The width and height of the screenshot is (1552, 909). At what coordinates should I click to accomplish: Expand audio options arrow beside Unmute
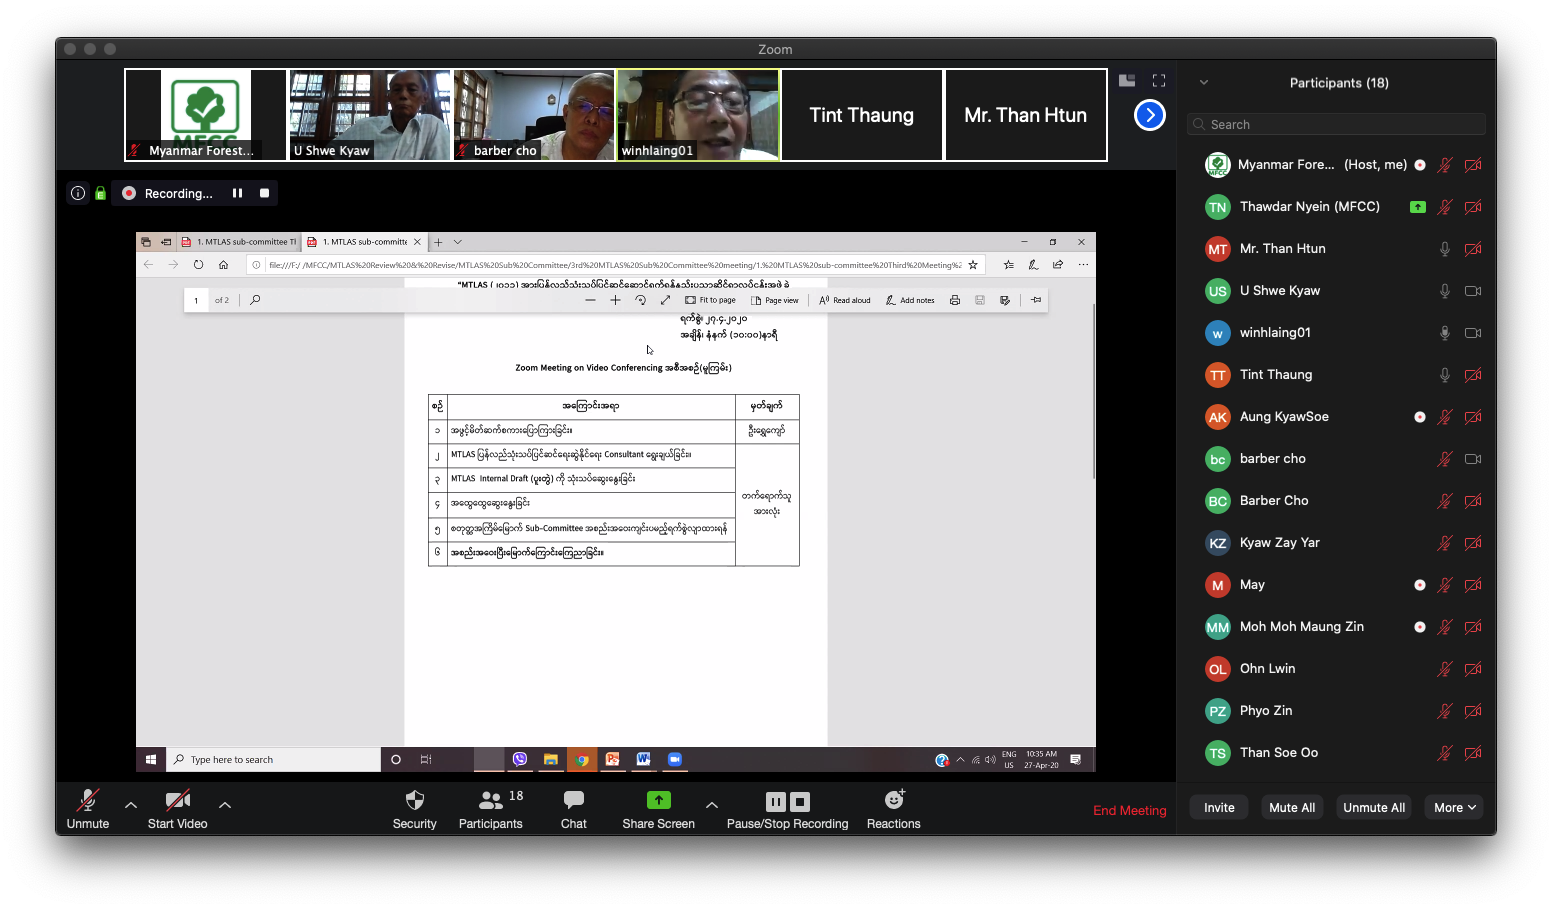(131, 804)
